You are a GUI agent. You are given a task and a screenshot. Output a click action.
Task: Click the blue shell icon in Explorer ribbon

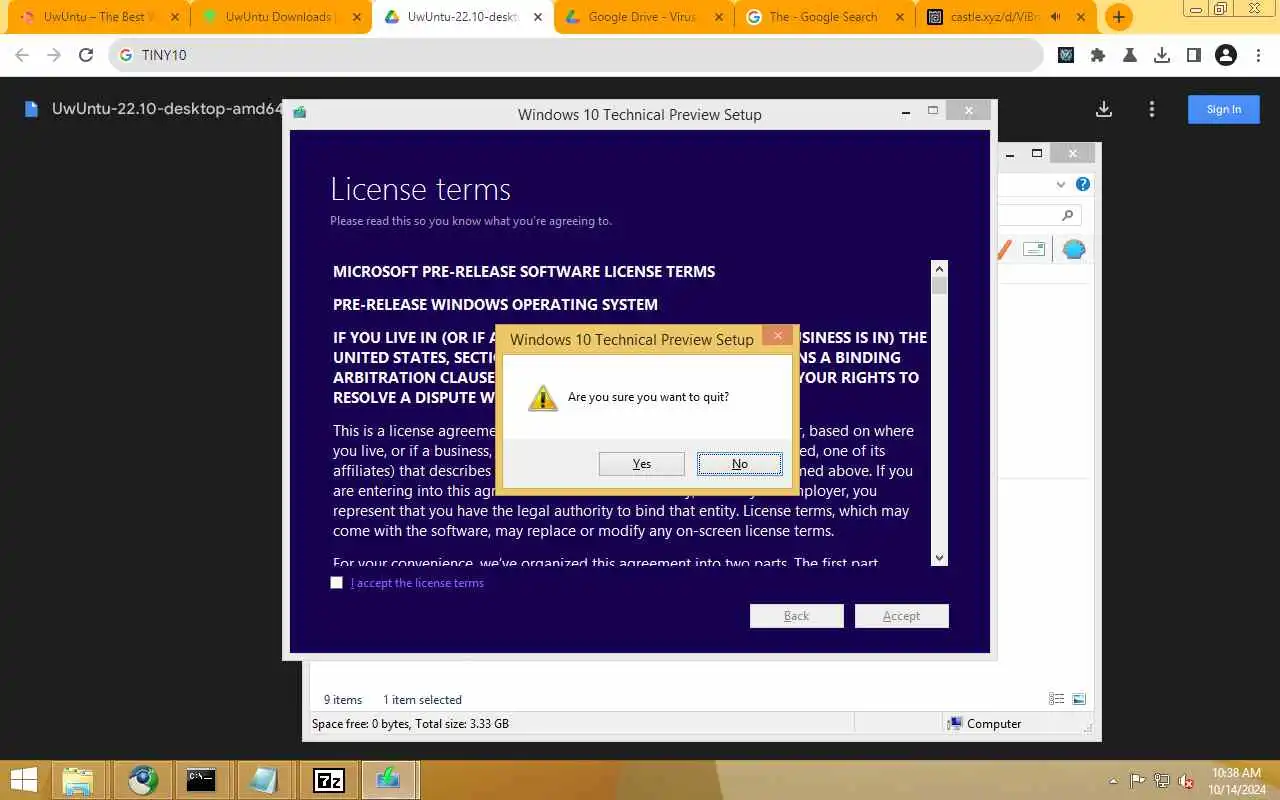[1074, 249]
